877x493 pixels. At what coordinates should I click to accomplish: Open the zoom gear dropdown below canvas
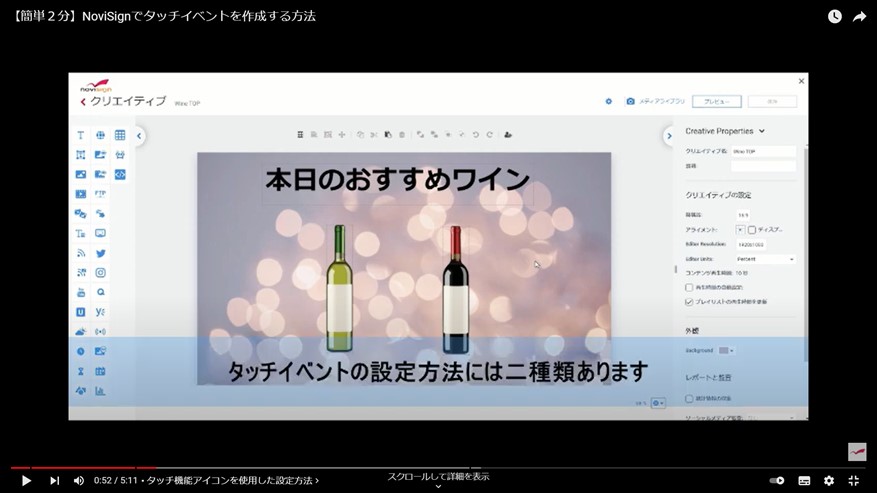click(658, 403)
